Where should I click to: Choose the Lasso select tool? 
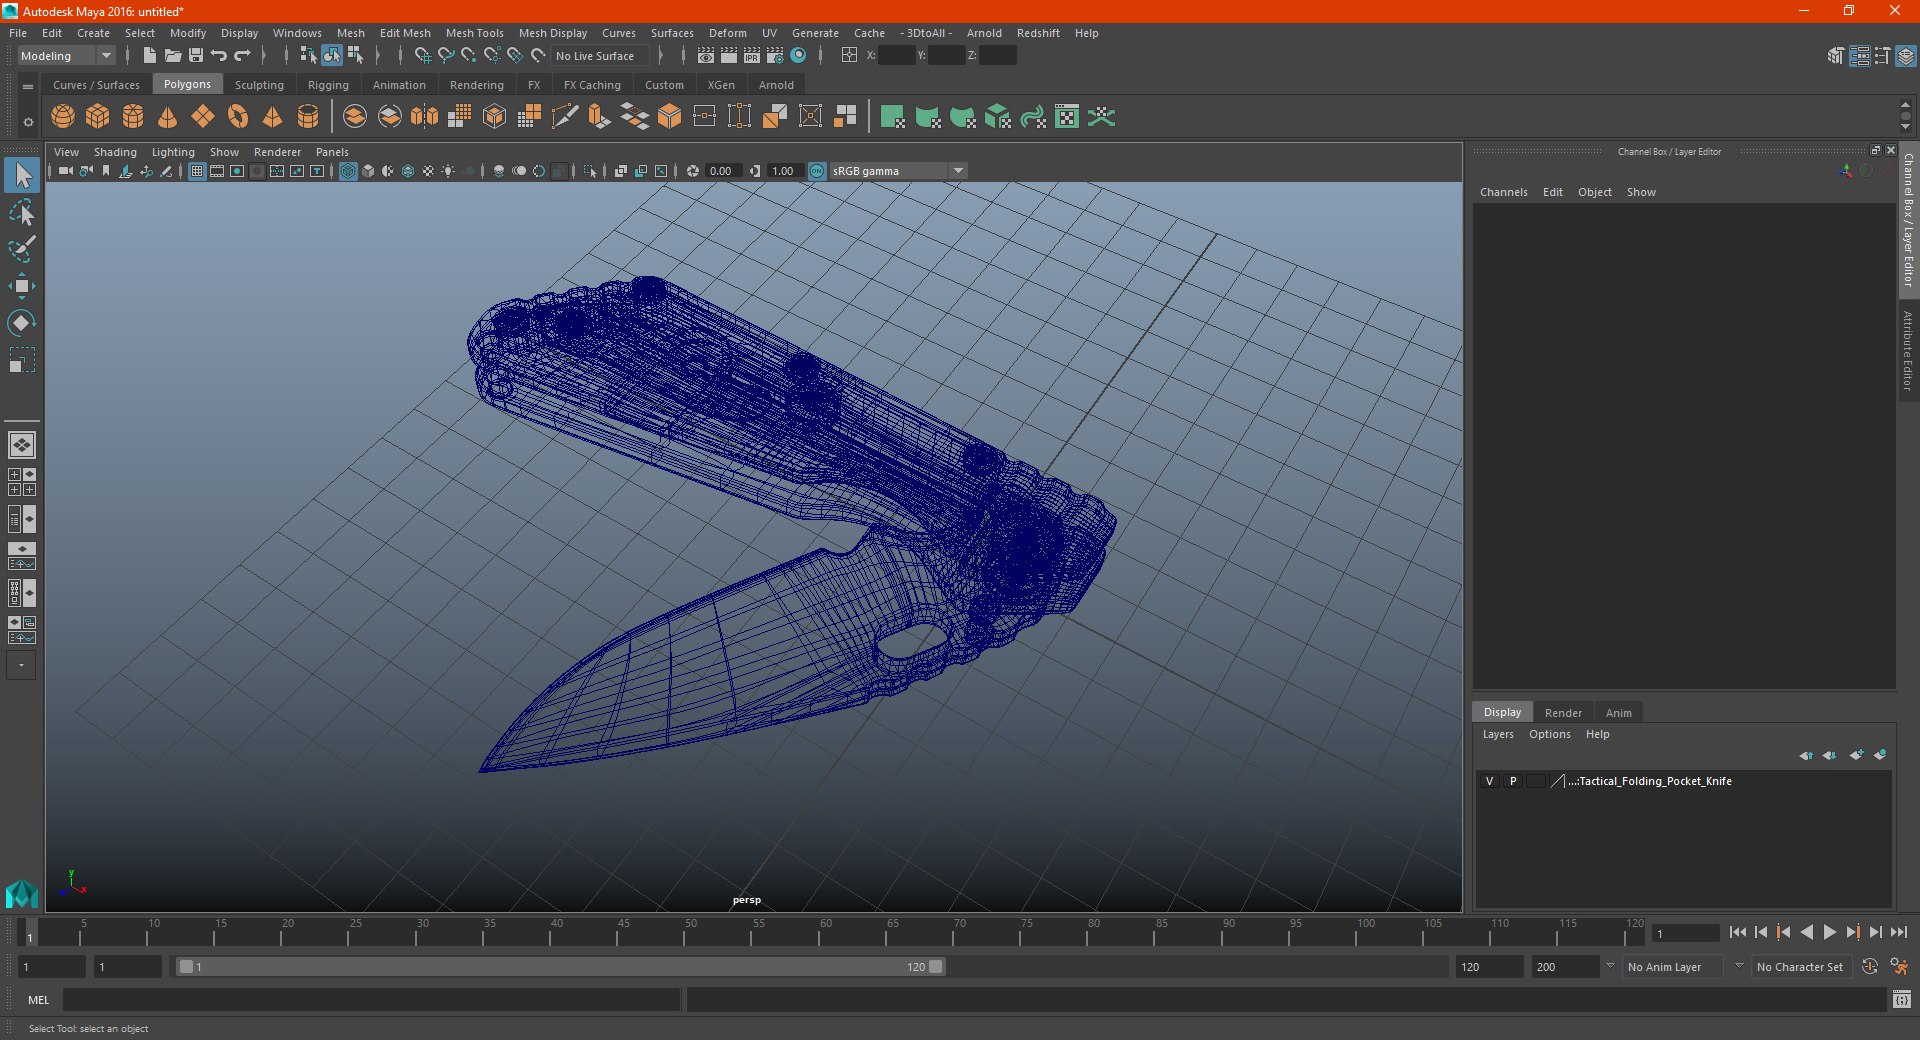(21, 212)
